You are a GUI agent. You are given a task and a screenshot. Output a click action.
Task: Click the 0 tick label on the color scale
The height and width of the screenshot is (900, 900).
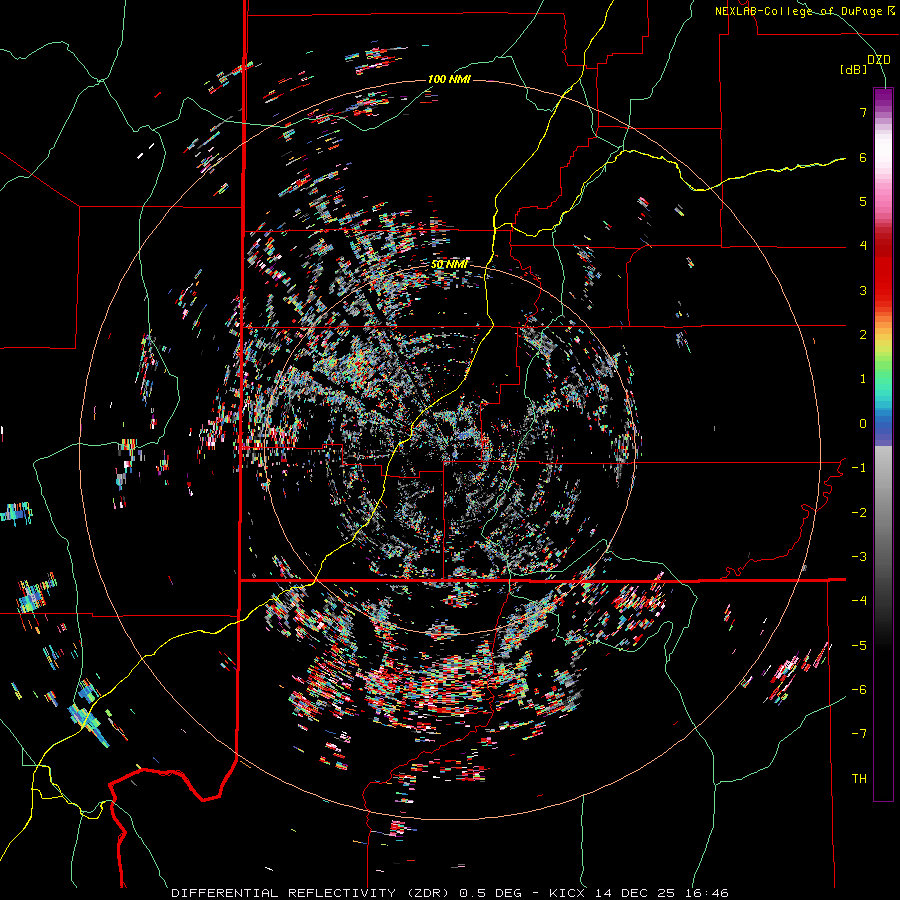(x=863, y=424)
